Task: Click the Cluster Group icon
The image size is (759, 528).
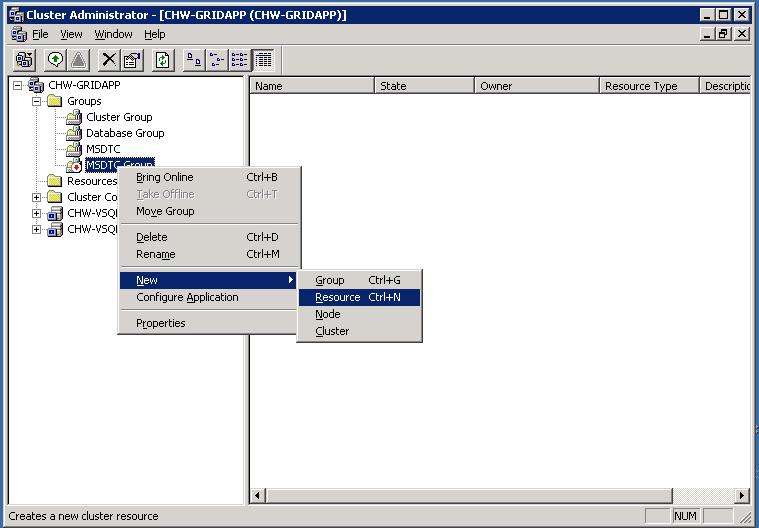Action: tap(74, 117)
